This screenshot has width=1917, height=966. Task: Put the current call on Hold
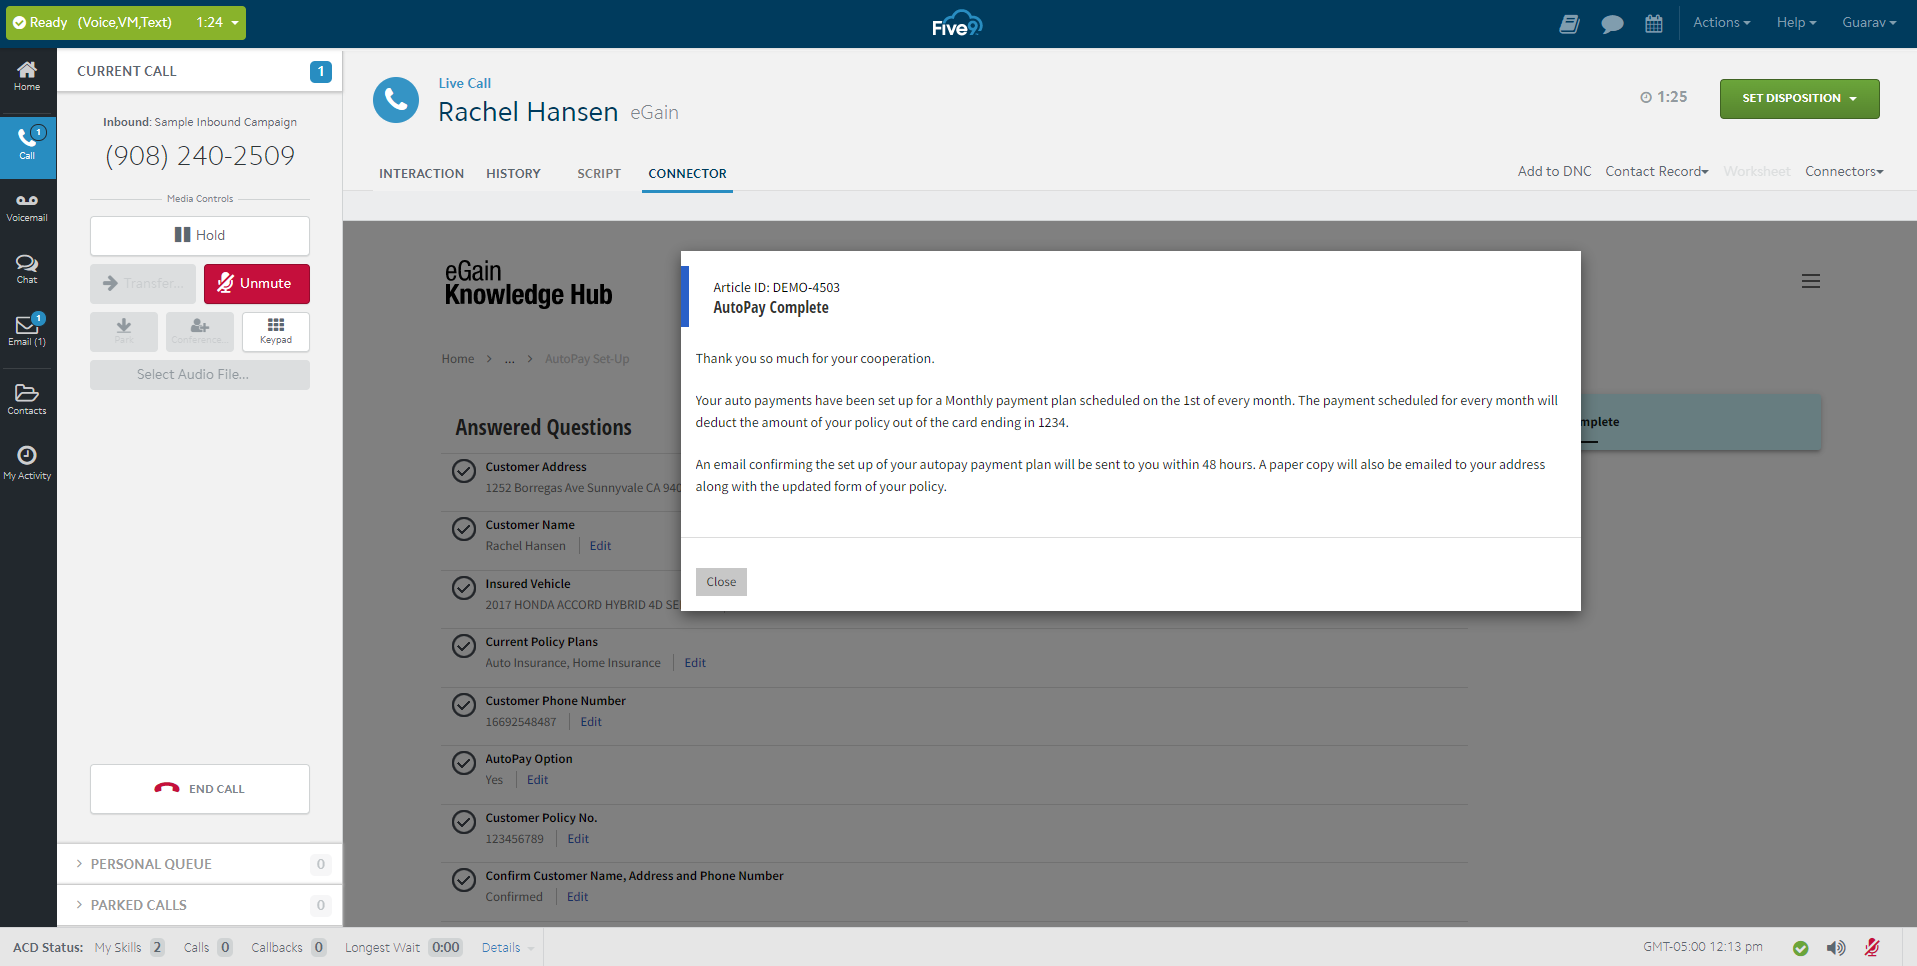tap(199, 235)
